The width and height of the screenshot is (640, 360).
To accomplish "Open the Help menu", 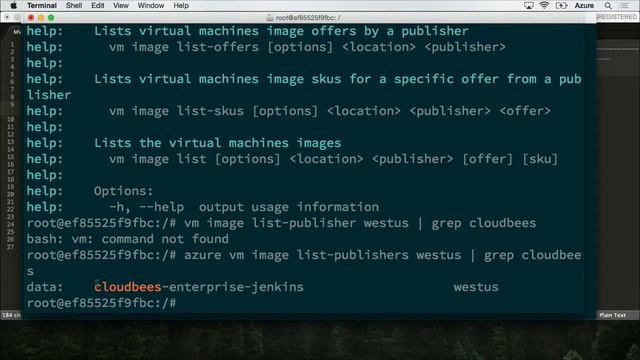I will [x=181, y=6].
